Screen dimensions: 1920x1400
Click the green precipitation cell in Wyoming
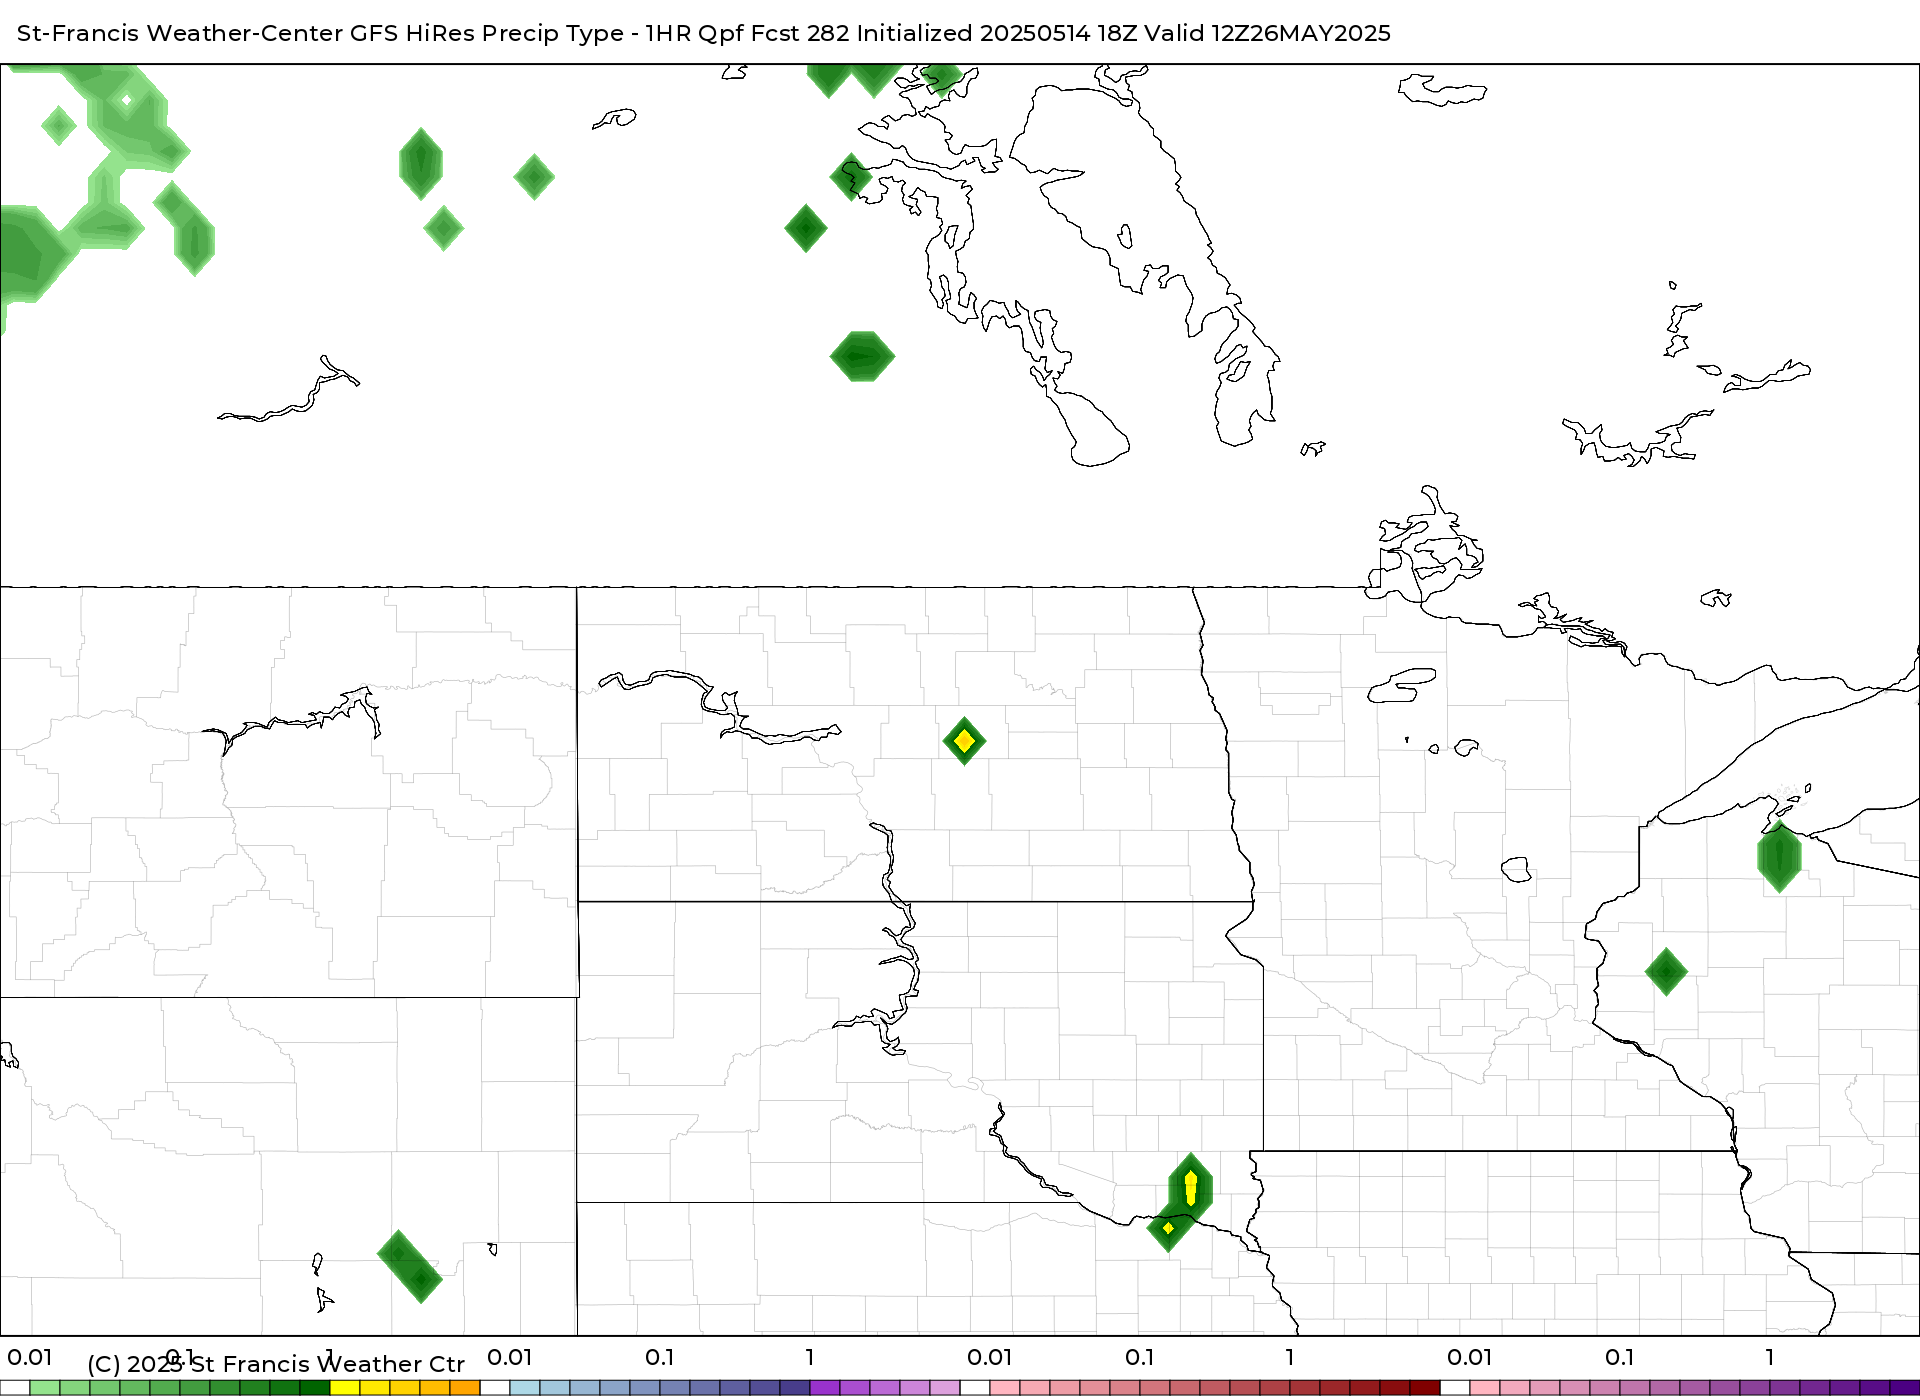click(410, 1266)
